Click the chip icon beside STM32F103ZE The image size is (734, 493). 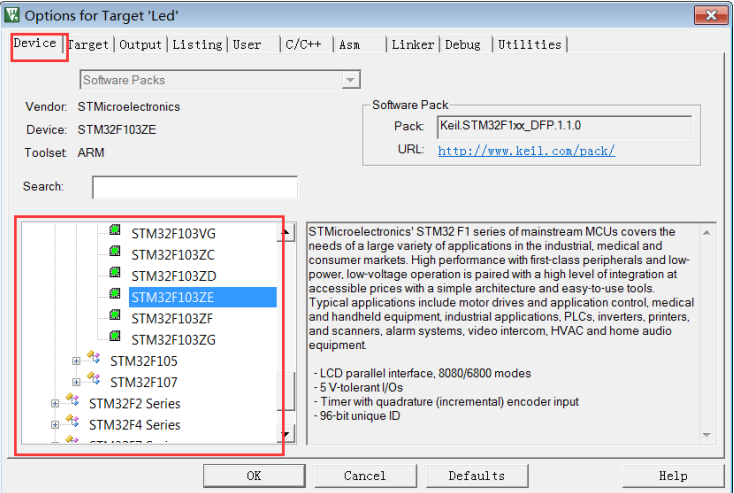tap(115, 294)
